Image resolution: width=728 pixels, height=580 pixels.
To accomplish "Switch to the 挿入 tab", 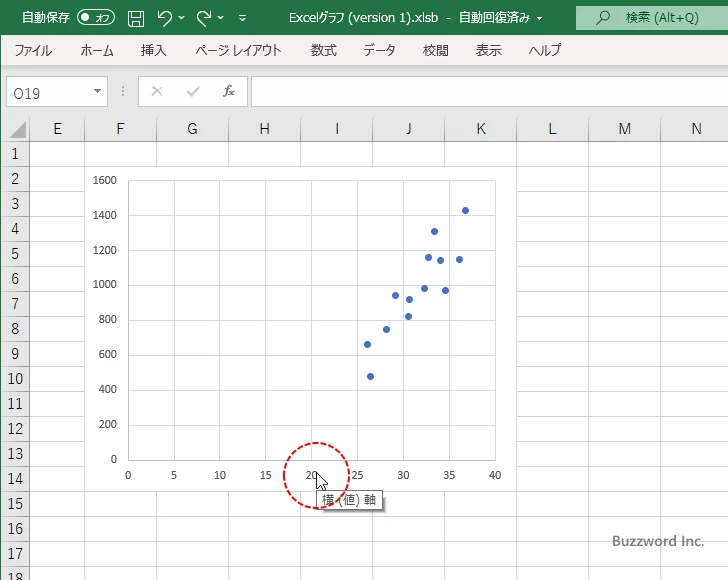I will point(154,50).
